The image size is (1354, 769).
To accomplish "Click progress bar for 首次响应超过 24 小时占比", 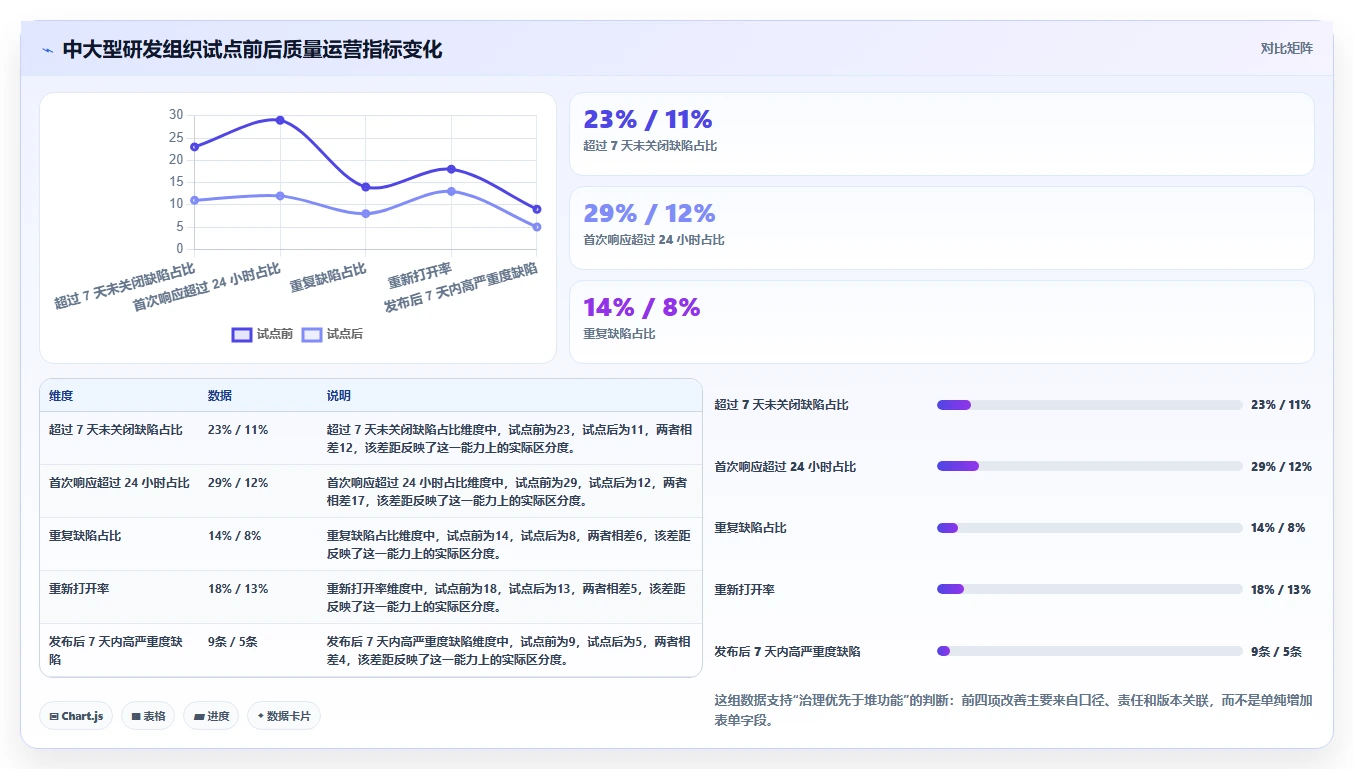I will click(1089, 466).
